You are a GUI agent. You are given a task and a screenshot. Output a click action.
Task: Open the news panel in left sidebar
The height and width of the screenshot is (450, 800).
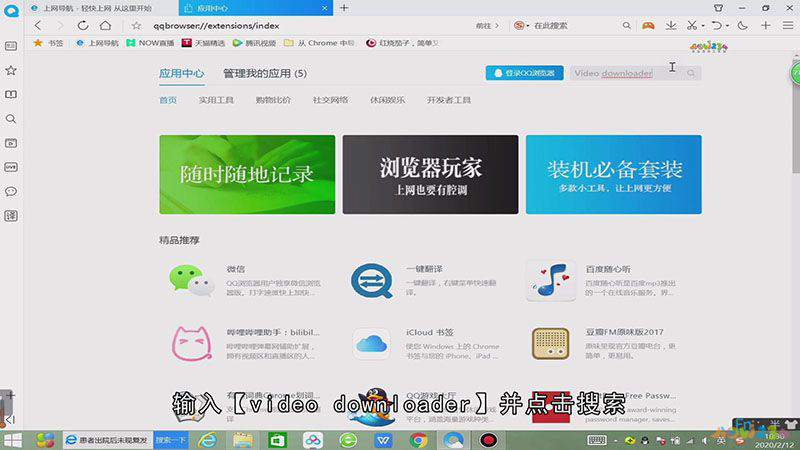coord(11,46)
